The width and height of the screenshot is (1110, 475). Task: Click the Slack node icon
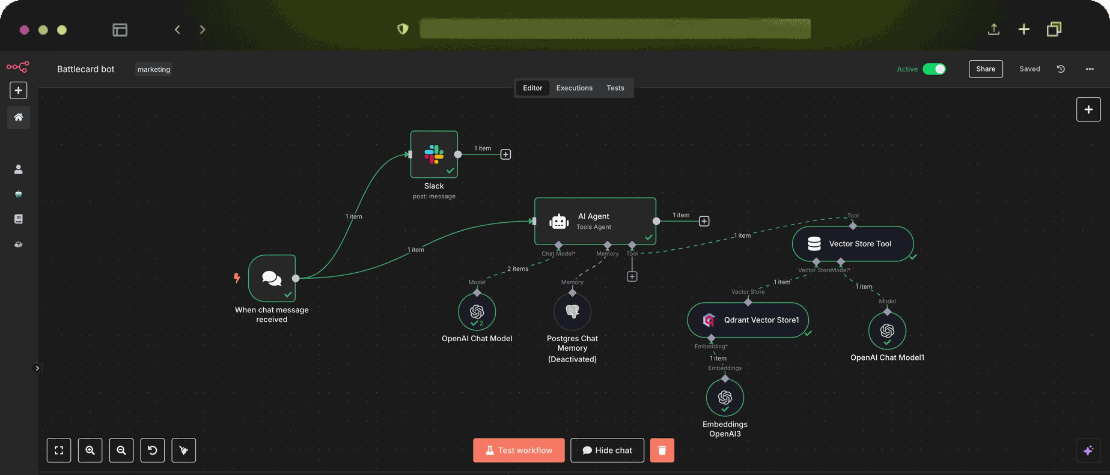point(434,154)
